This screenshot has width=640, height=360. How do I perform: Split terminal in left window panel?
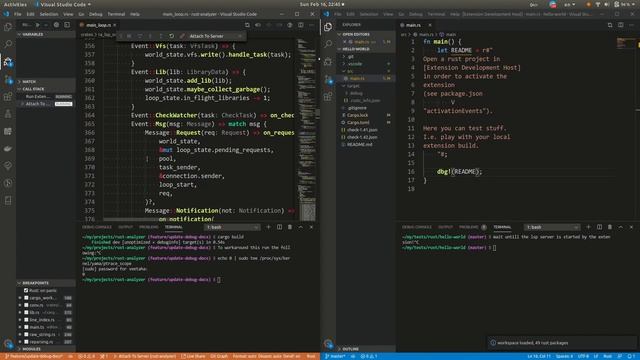(279, 227)
